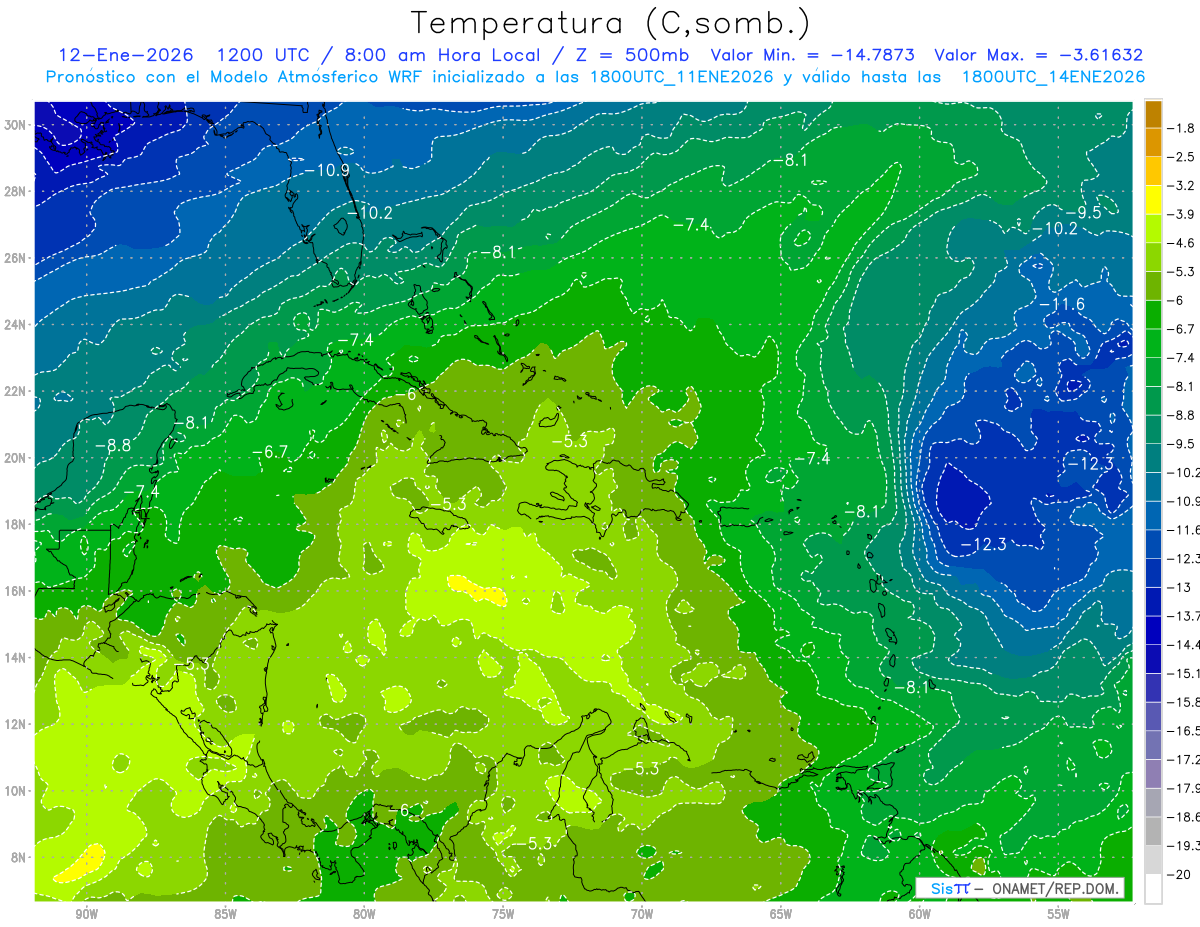This screenshot has height=927, width=1200.
Task: Click the 20N latitude axis label
Action: [x=16, y=457]
